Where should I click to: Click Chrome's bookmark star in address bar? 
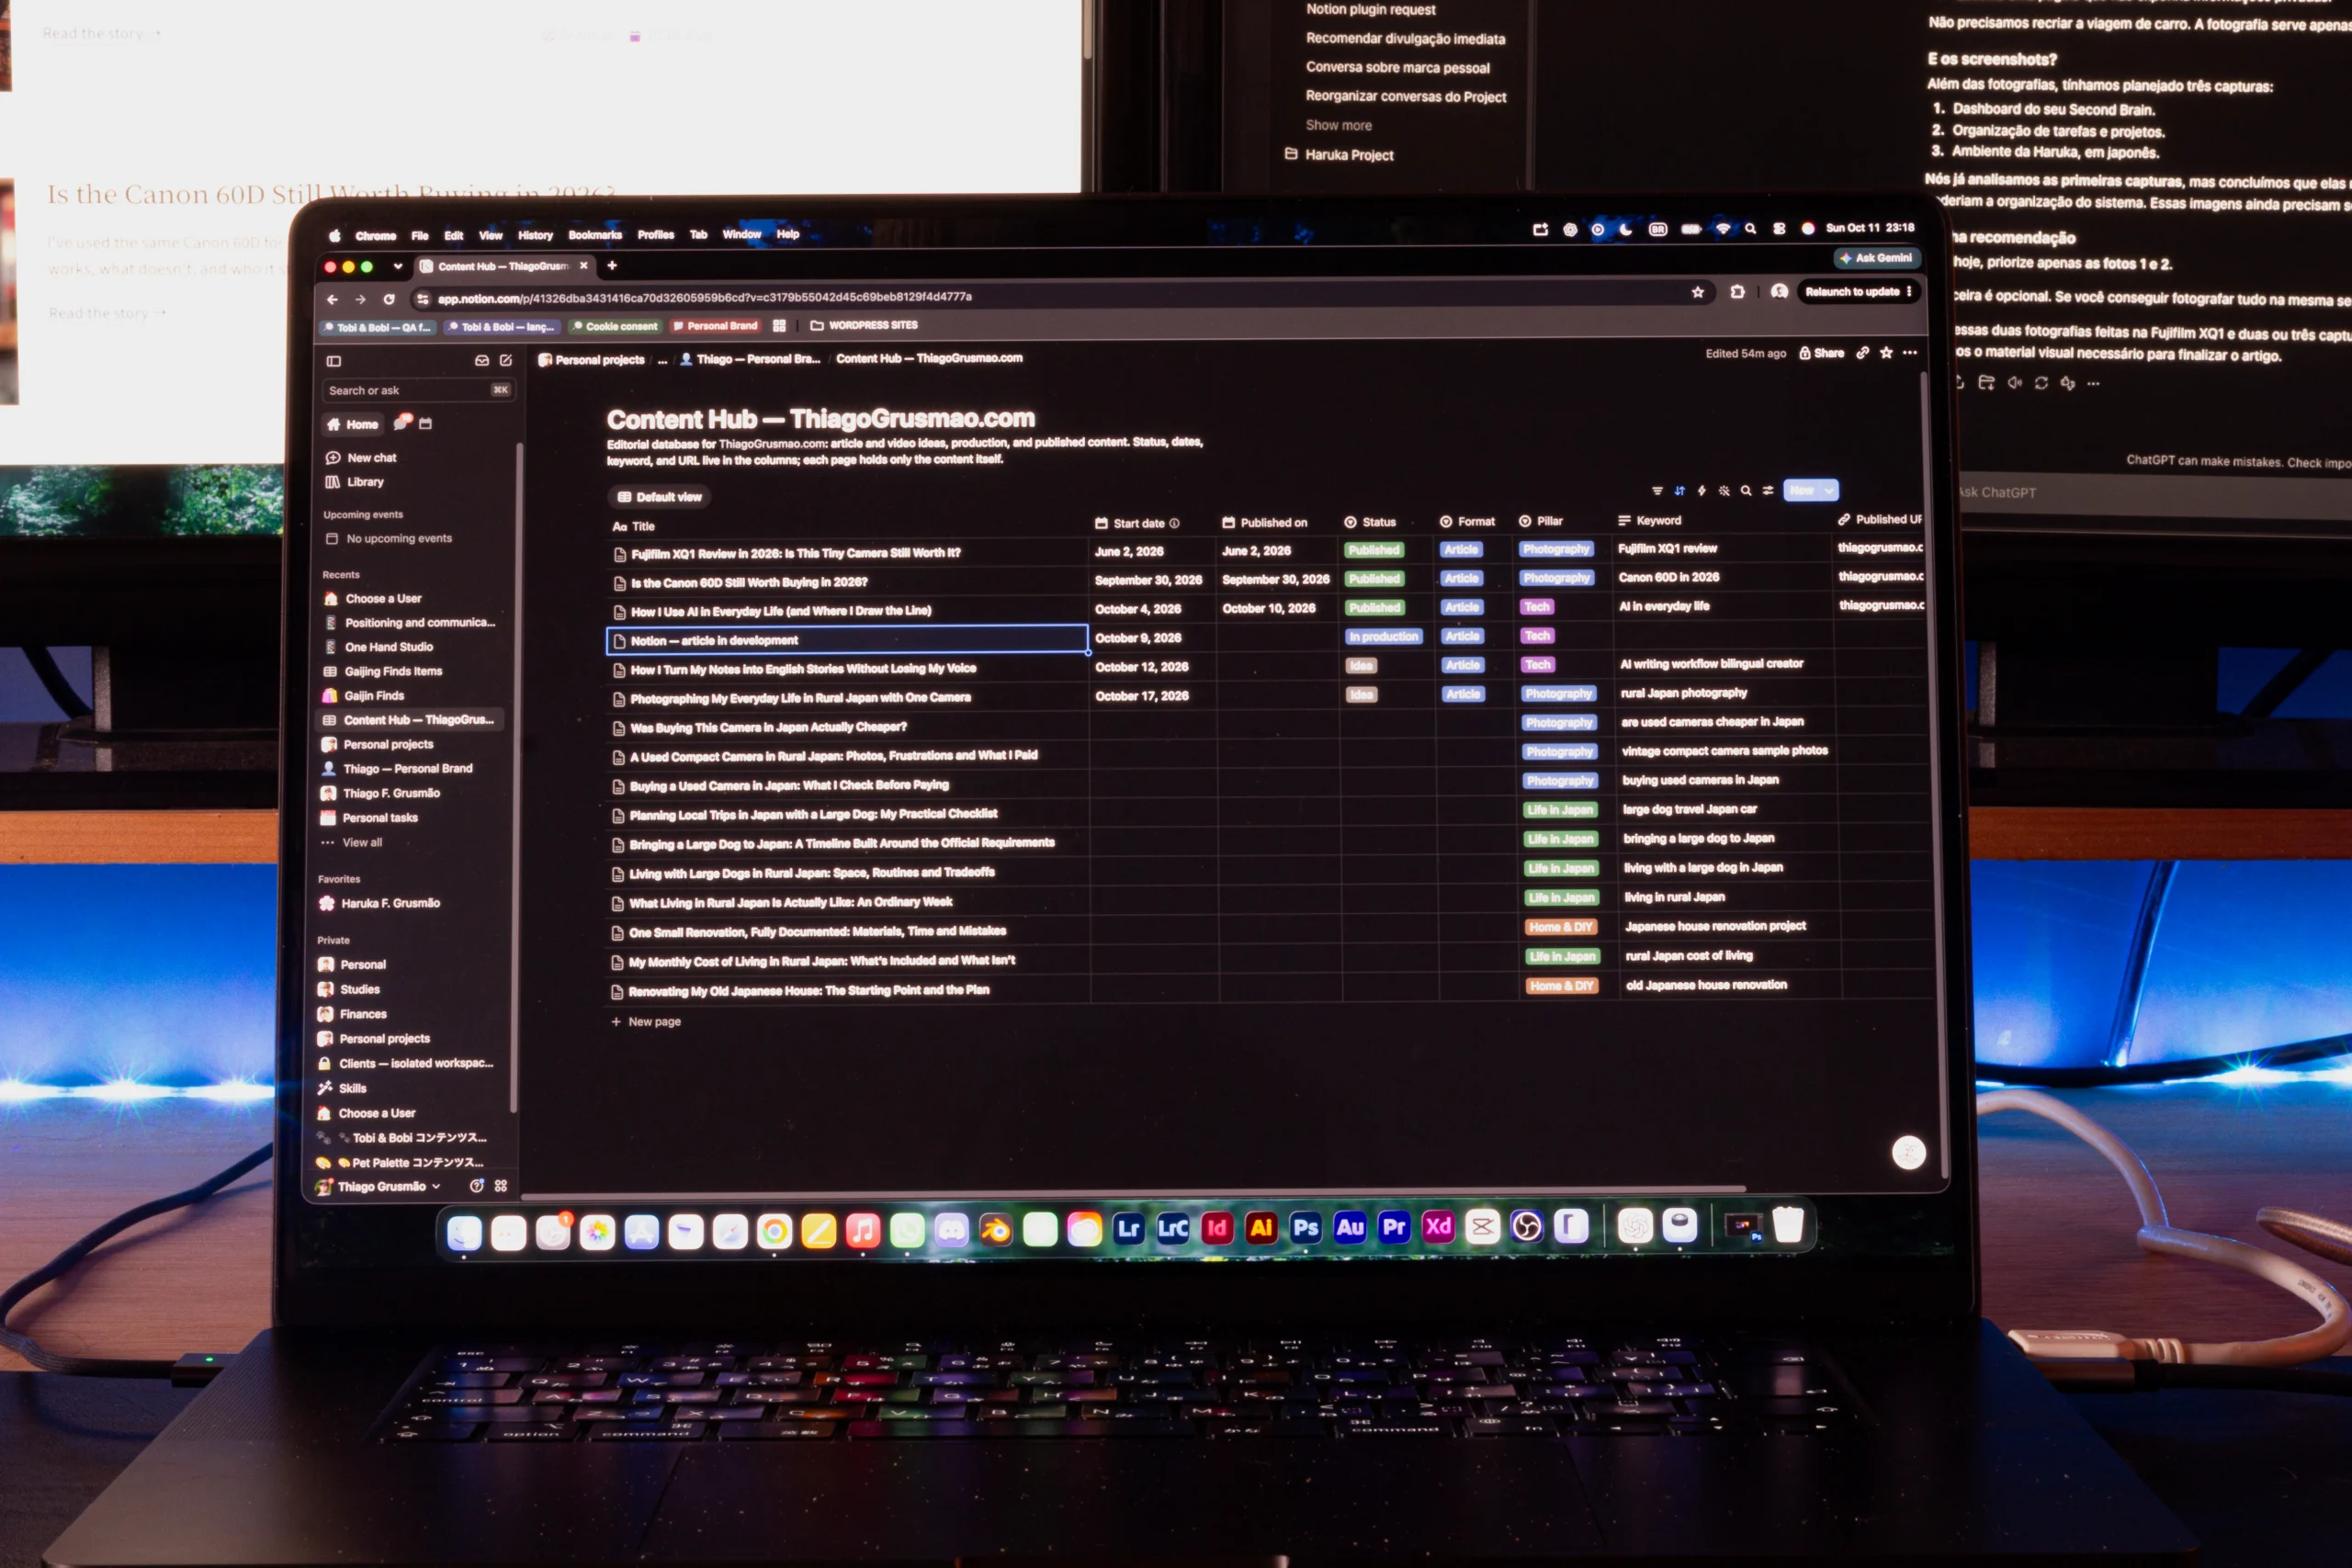[1698, 292]
